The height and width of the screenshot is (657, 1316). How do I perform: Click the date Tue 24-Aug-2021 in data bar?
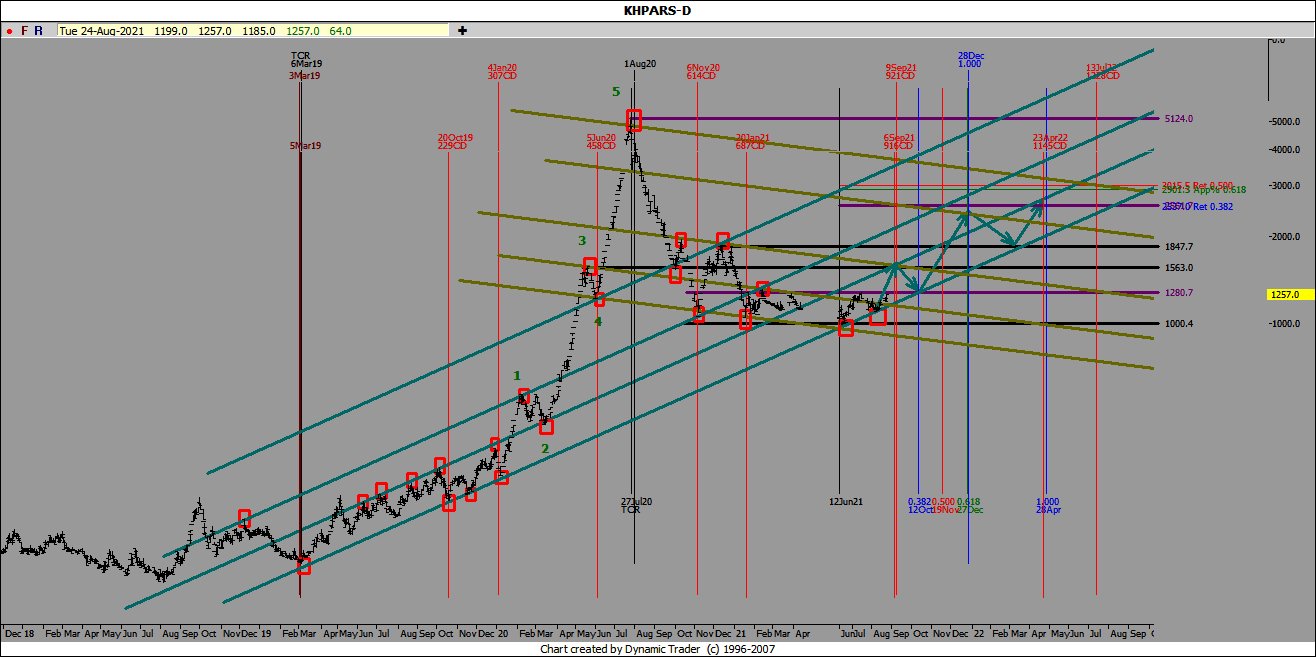(x=103, y=31)
